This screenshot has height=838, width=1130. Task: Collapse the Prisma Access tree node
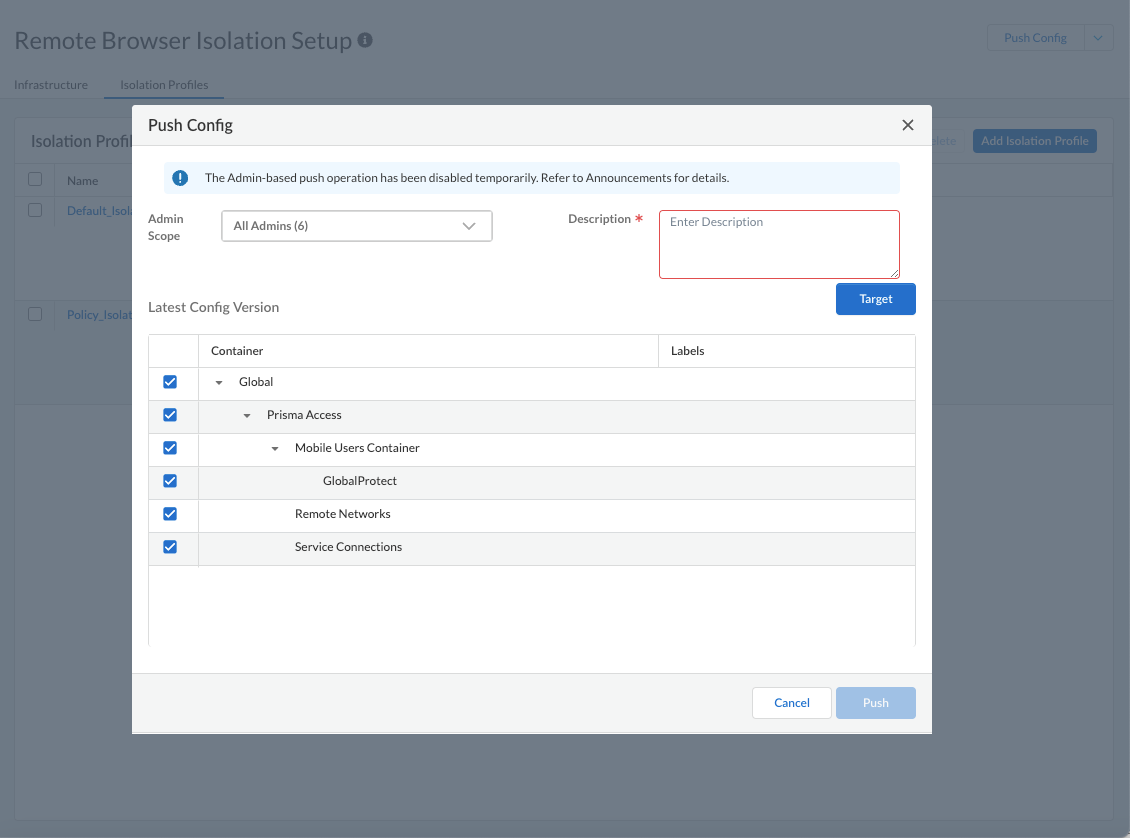247,416
